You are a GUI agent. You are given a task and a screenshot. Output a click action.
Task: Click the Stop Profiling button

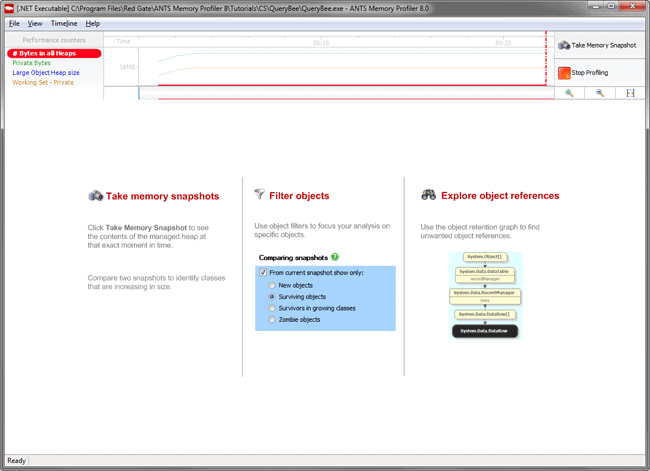[600, 73]
